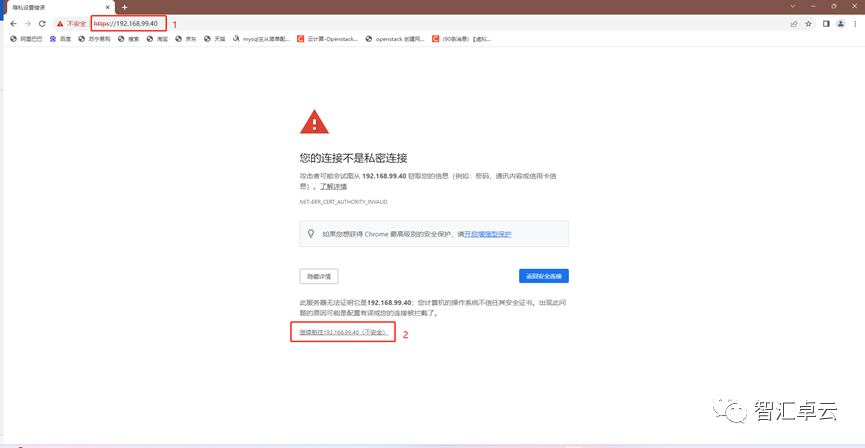Screen dimensions: 865x448
Task: Open the side panel icon
Action: [826, 24]
